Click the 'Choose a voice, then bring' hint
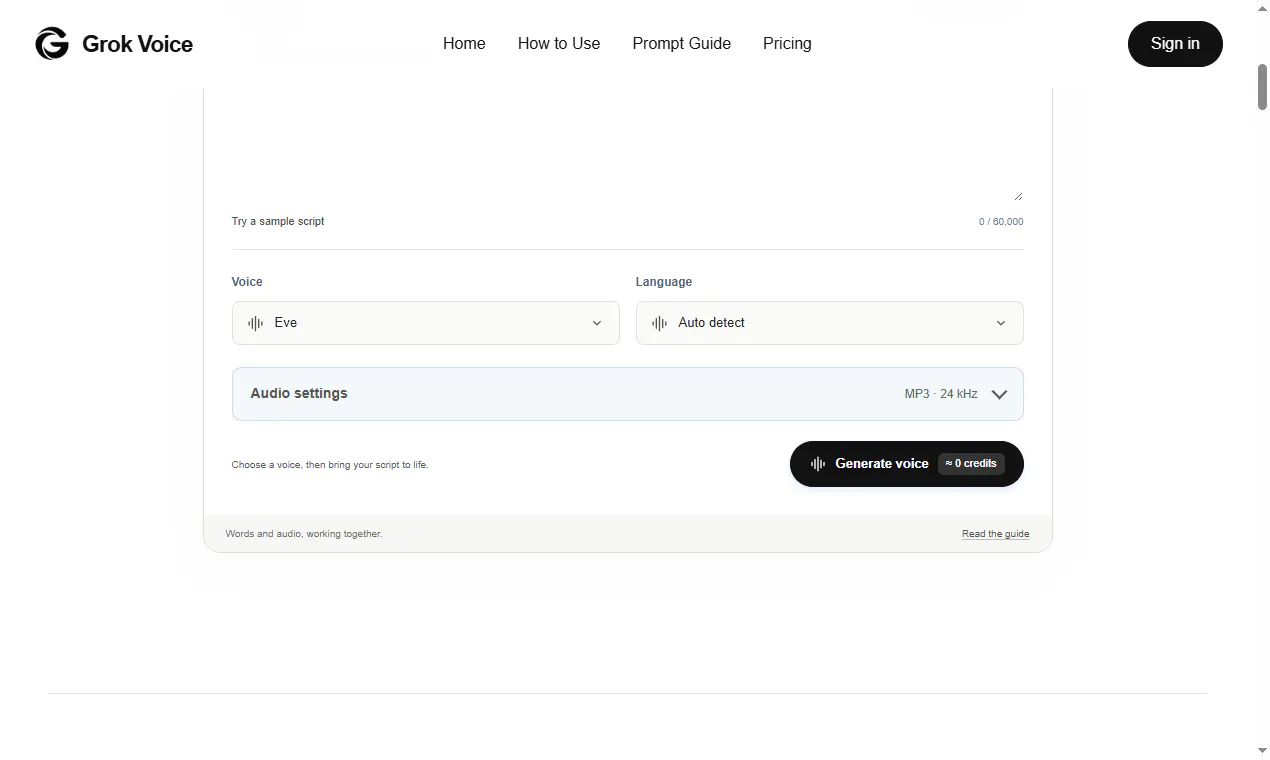The width and height of the screenshot is (1270, 760). point(330,465)
